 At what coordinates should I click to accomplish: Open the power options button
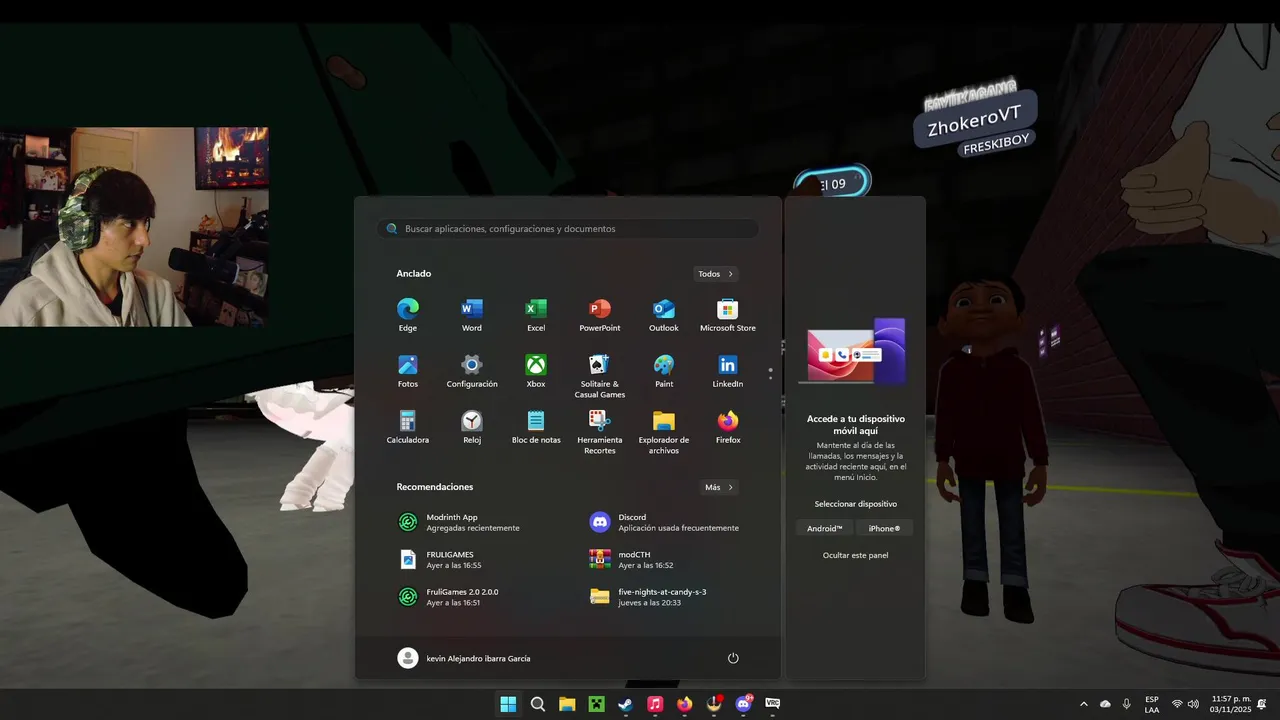733,658
